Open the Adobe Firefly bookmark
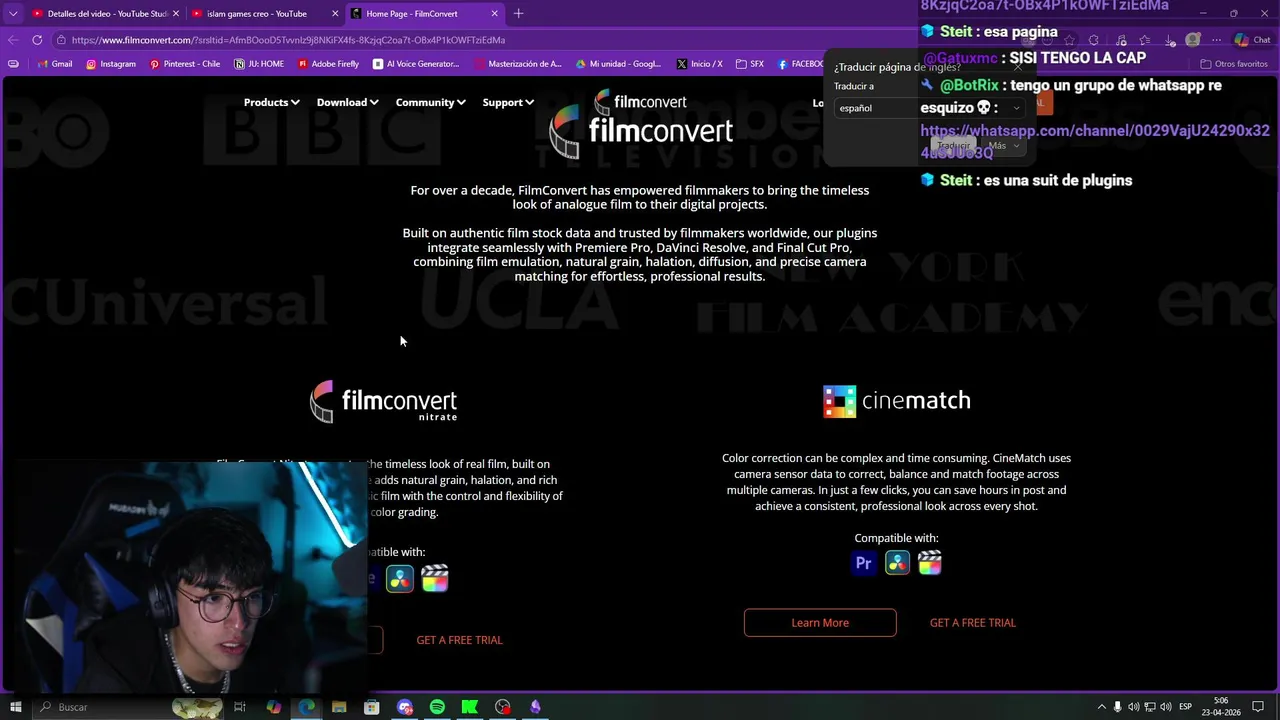Image resolution: width=1280 pixels, height=720 pixels. tap(328, 64)
